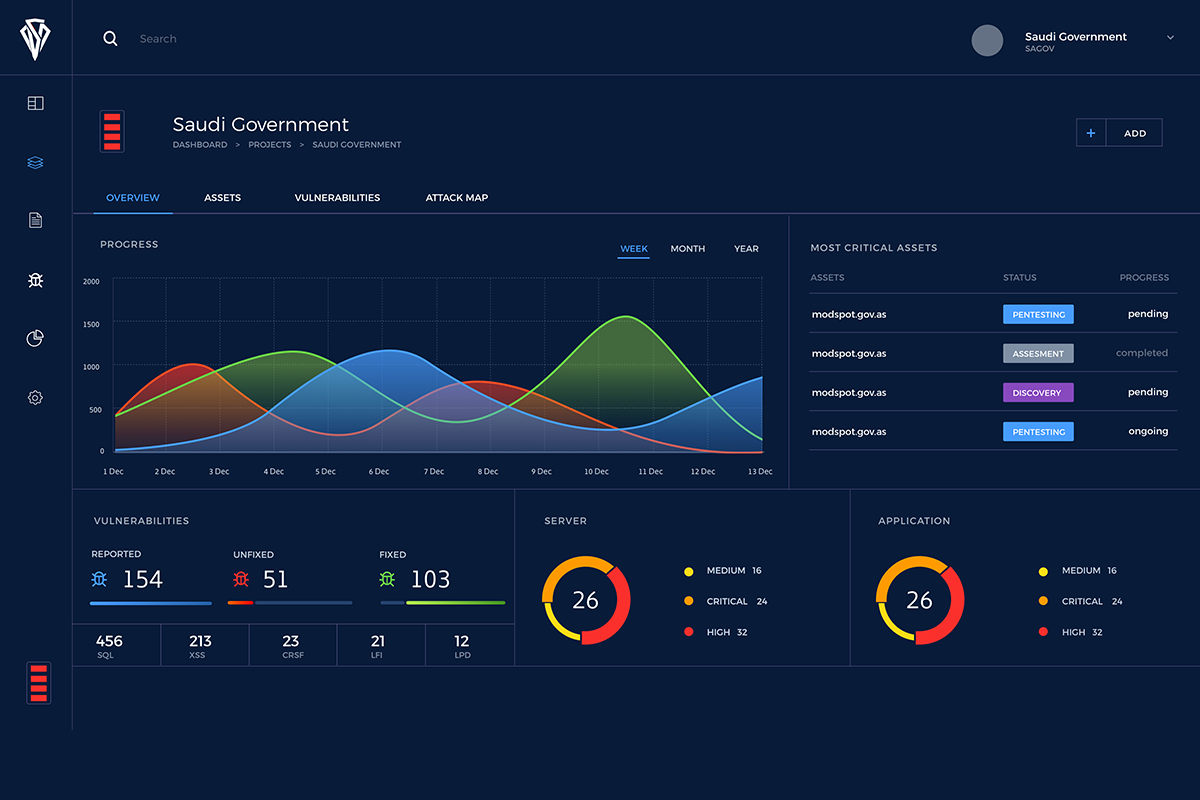This screenshot has width=1200, height=800.
Task: Select the stacked layers projects icon
Action: tap(36, 162)
